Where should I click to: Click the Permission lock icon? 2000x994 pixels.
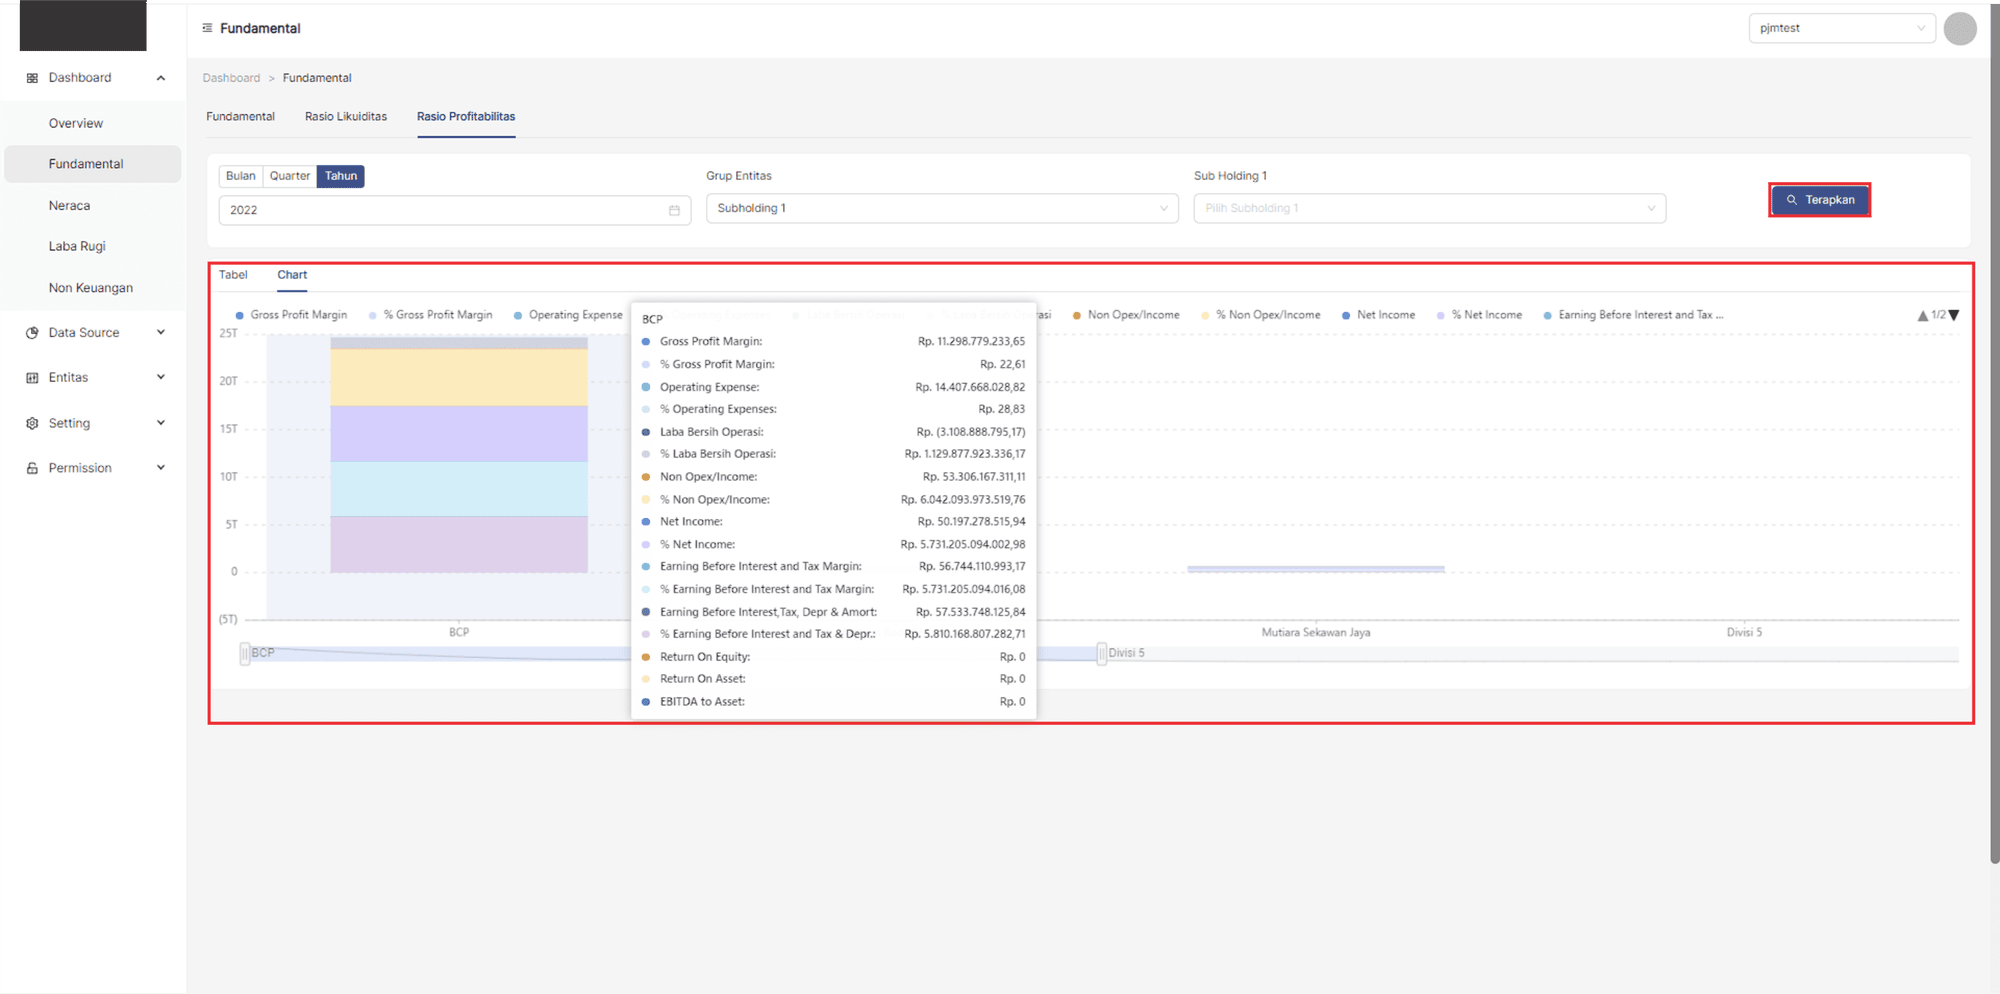(32, 468)
